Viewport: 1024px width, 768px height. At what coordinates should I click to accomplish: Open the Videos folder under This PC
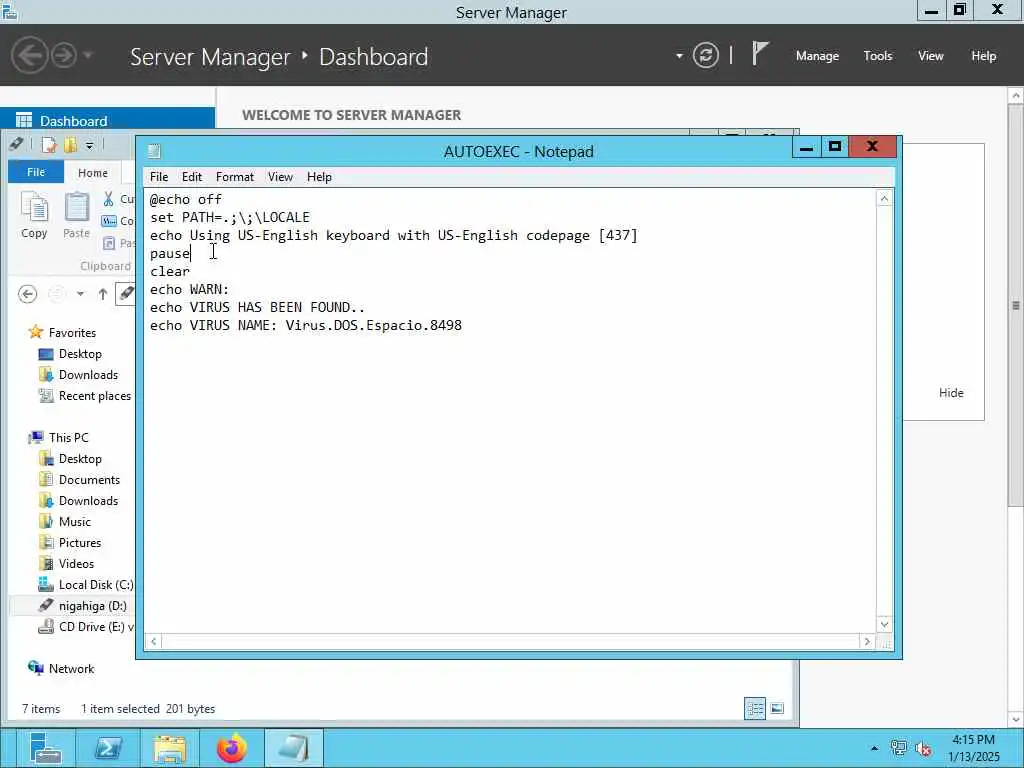(67, 564)
